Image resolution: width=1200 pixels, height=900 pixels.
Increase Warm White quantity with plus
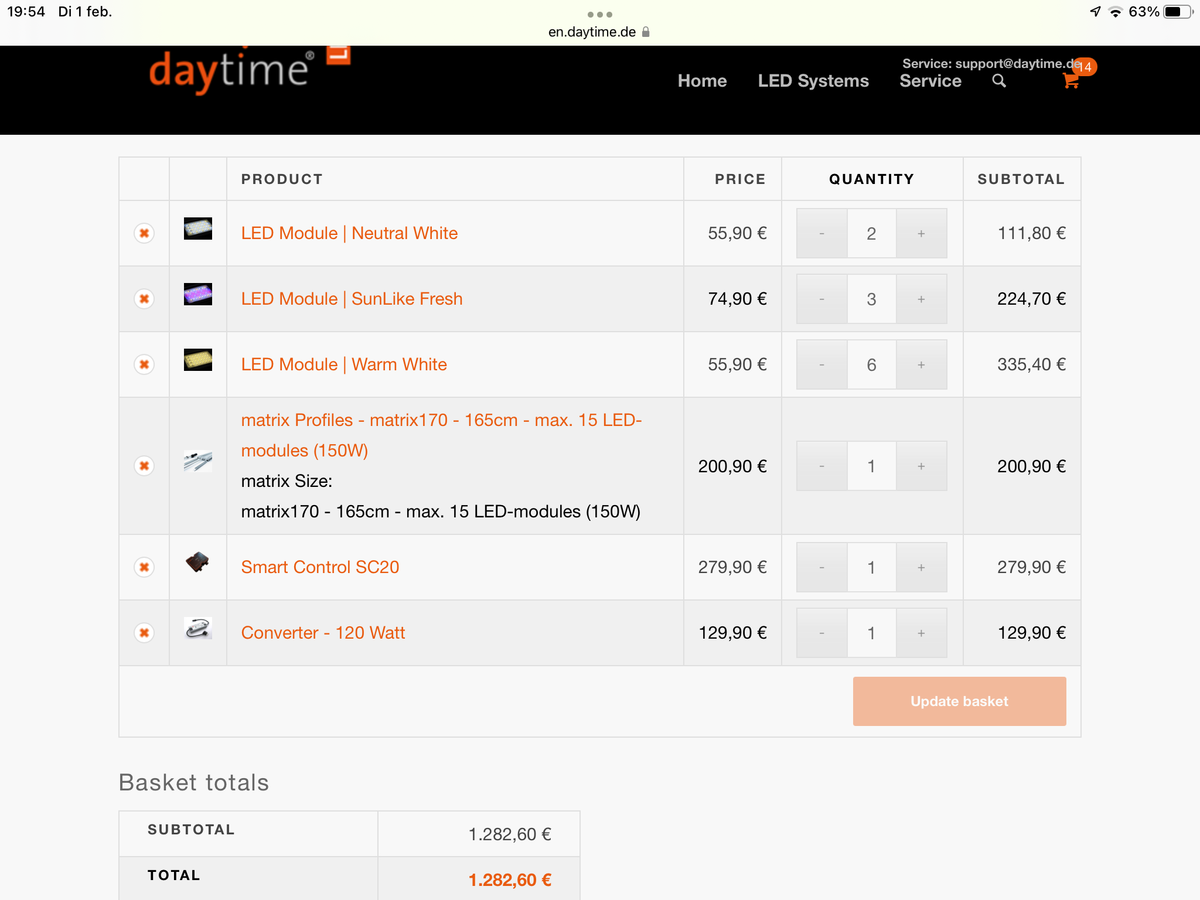[921, 365]
